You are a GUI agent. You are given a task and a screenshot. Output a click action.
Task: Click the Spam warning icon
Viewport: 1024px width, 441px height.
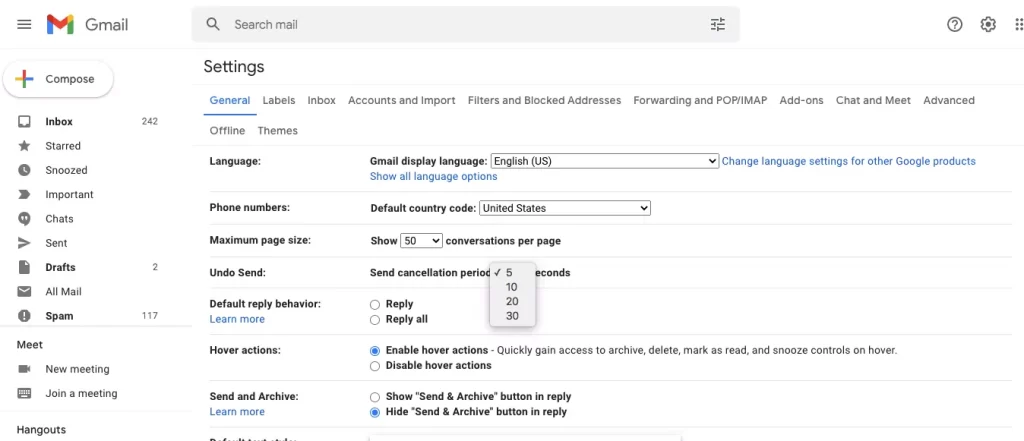click(24, 316)
